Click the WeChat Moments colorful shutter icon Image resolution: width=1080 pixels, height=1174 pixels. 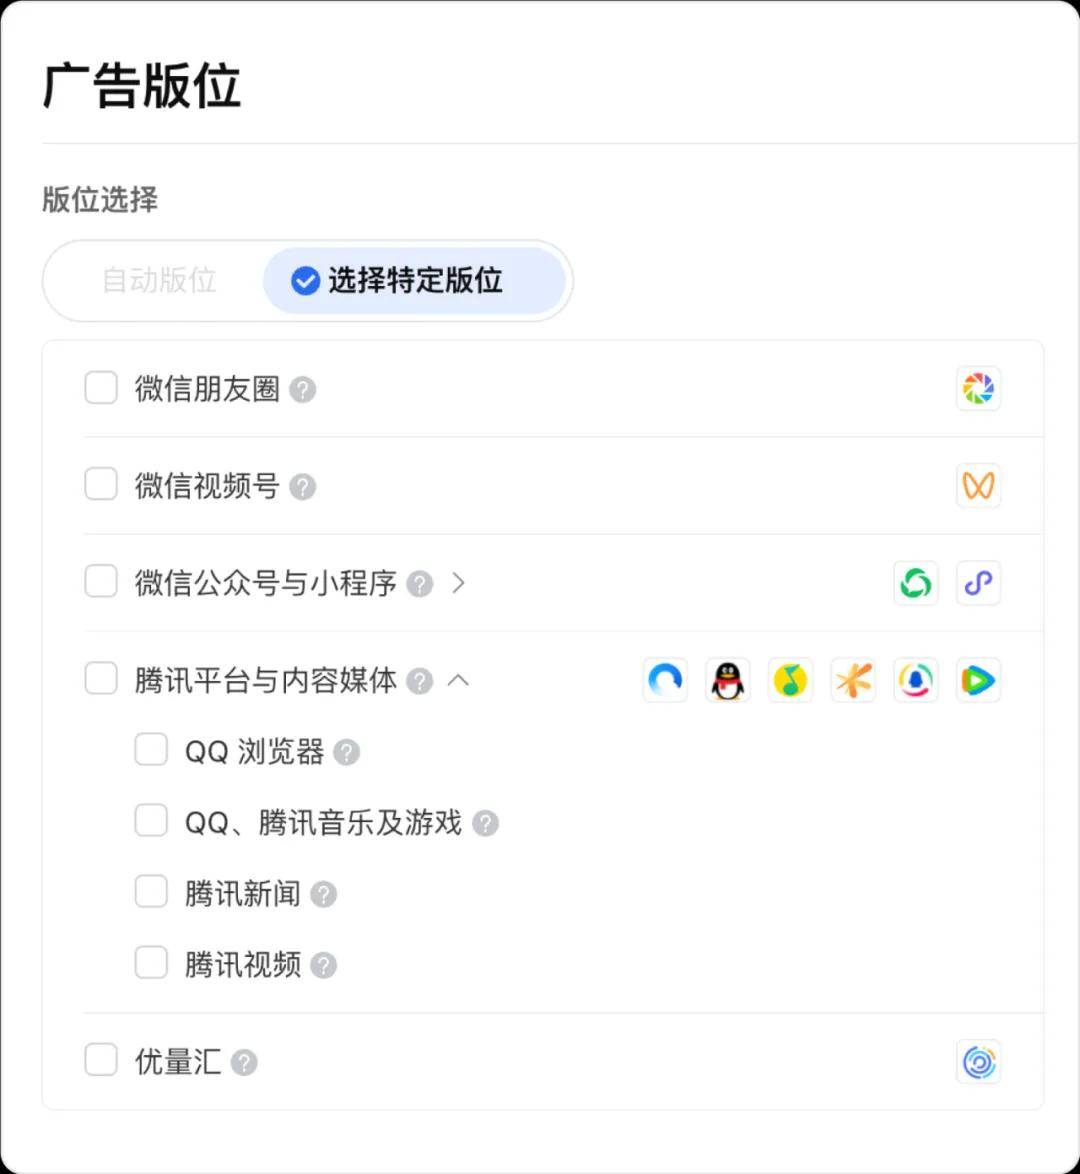click(x=978, y=389)
